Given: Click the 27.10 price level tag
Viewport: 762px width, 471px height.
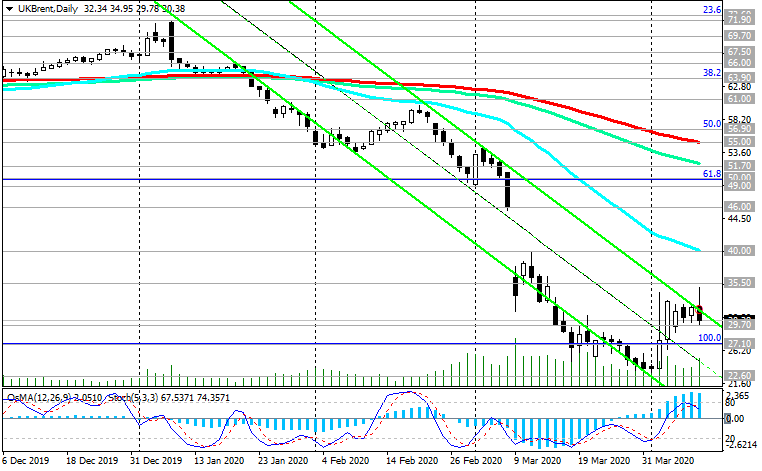Looking at the screenshot, I should tap(739, 343).
